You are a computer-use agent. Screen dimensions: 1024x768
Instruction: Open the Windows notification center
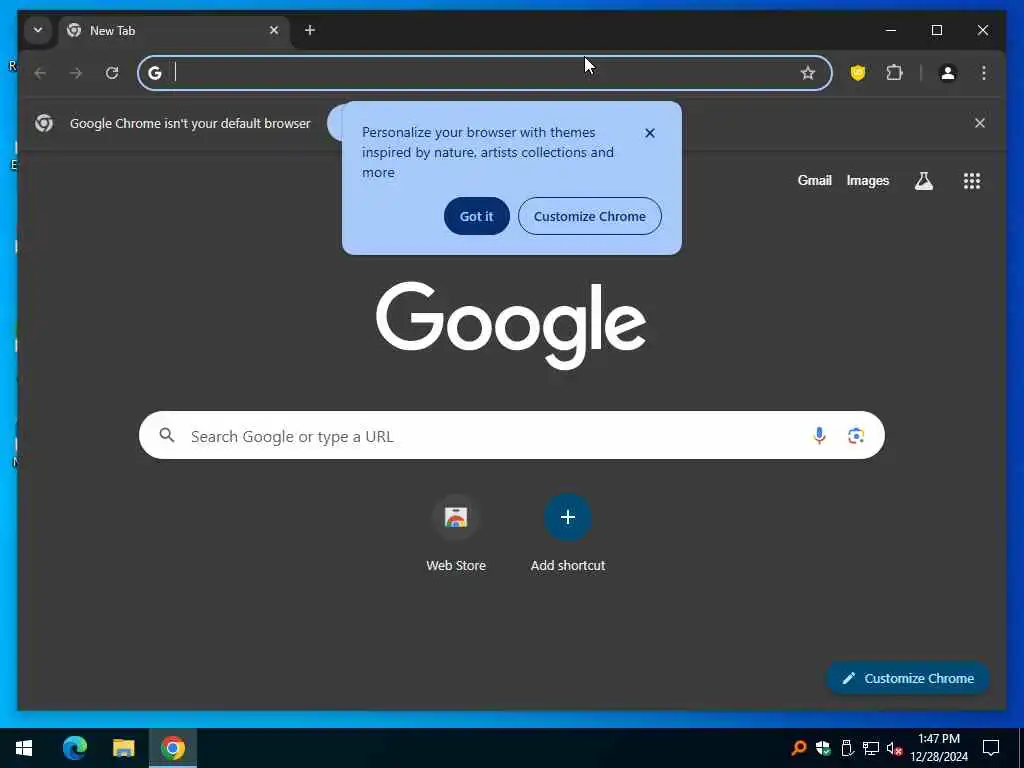(x=991, y=748)
